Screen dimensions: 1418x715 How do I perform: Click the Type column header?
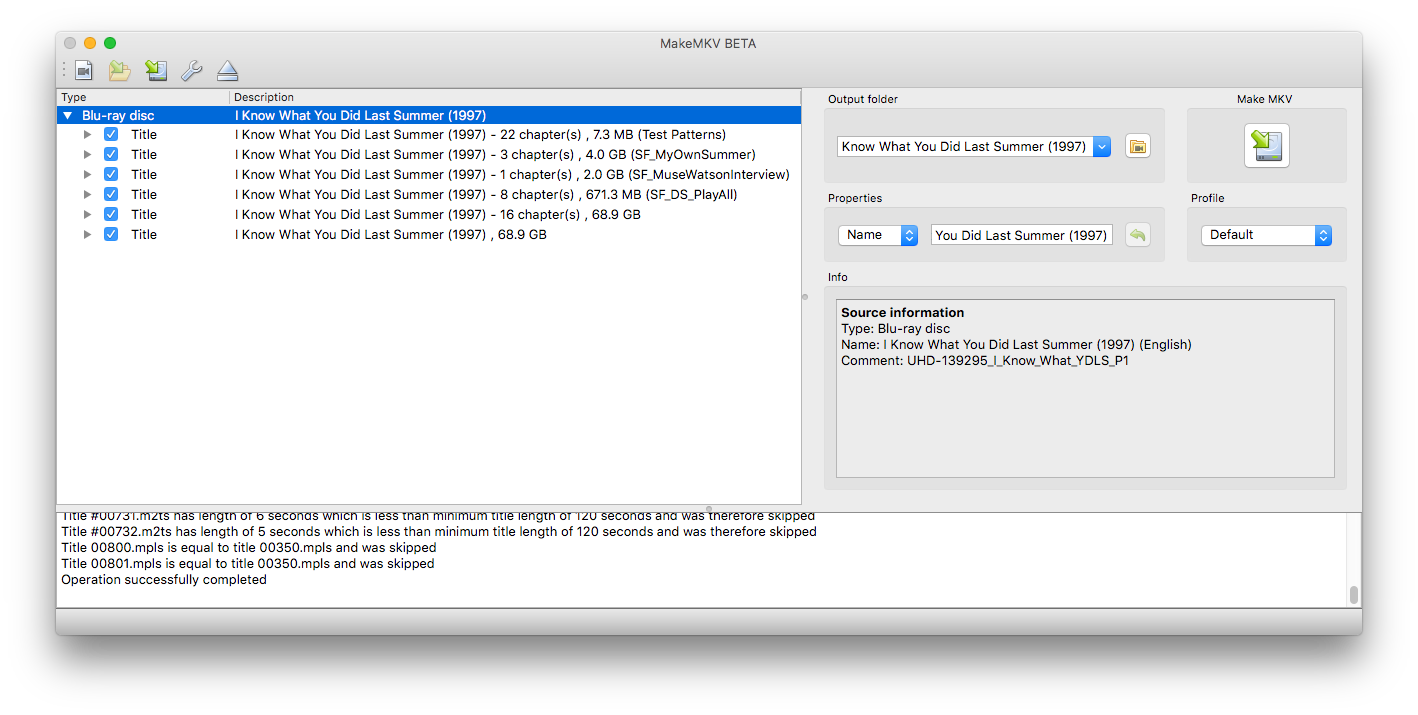pos(143,97)
